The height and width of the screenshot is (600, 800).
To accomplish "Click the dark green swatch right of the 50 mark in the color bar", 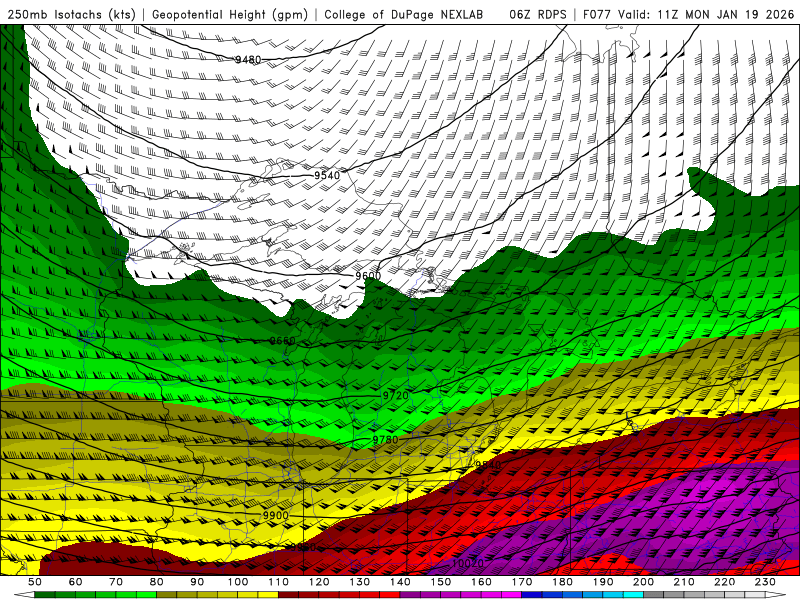I will click(x=45, y=595).
